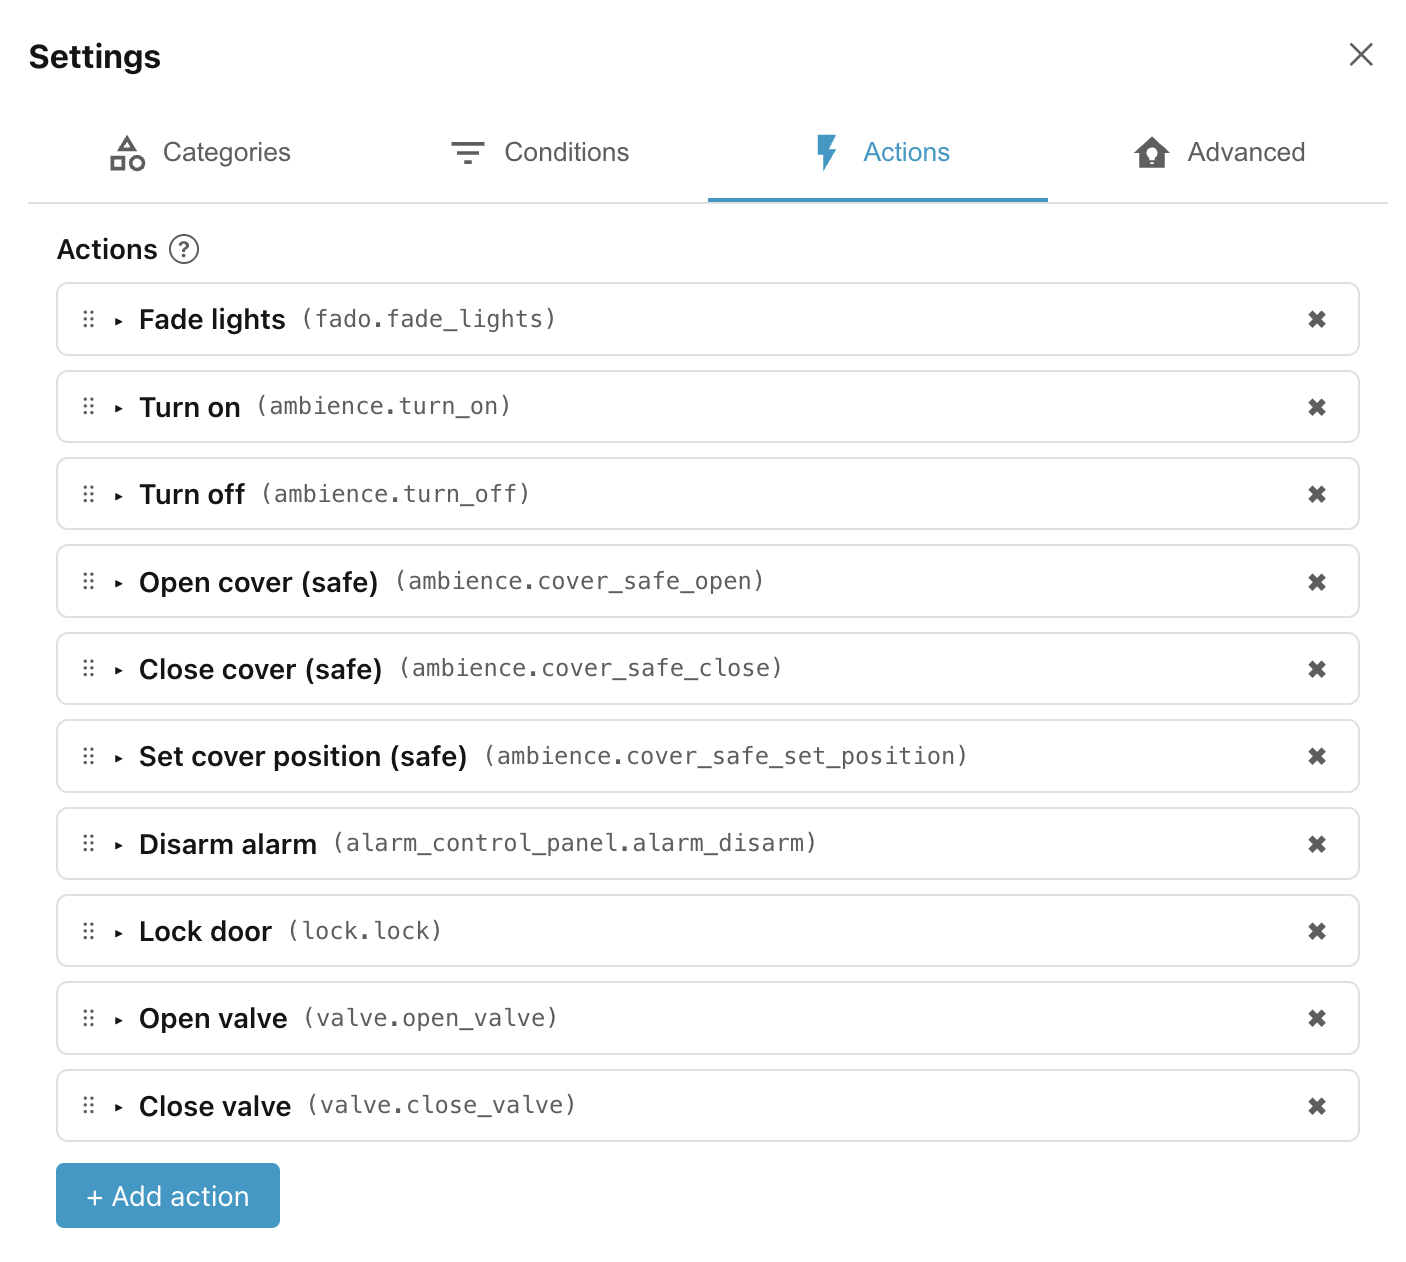Viewport: 1406px width, 1262px height.
Task: Grab the drag handle of Fade lights
Action: 89,319
